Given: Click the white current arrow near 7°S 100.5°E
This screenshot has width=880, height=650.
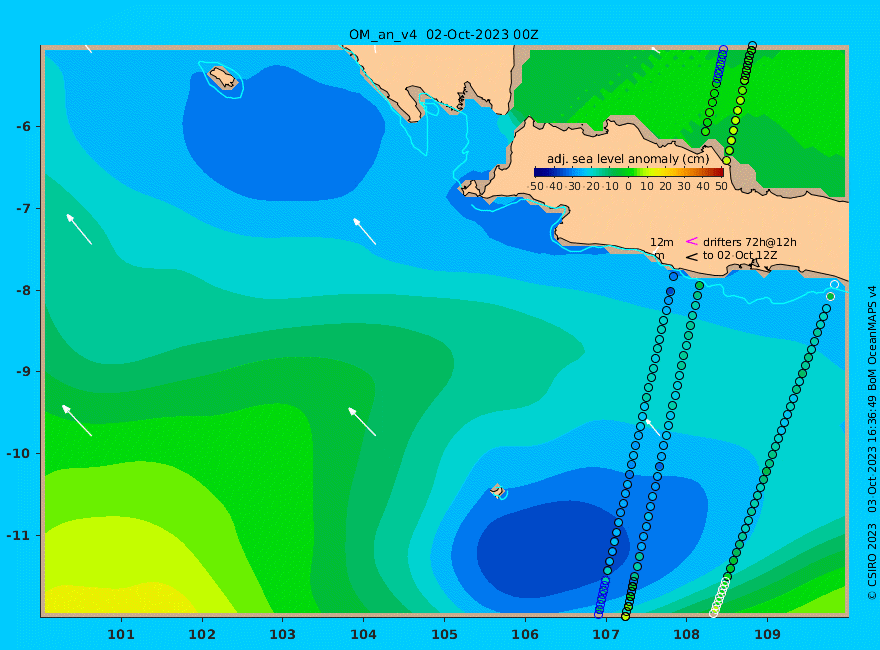Looking at the screenshot, I should click(x=79, y=229).
